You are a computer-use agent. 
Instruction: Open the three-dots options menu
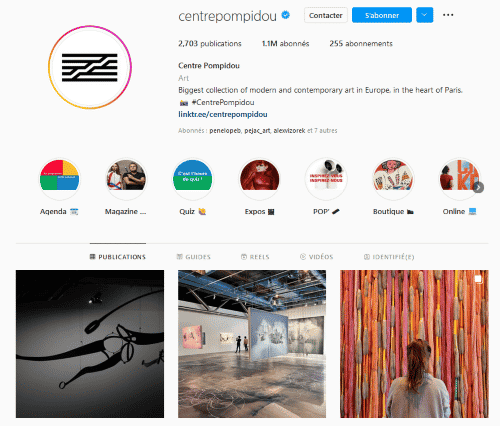point(448,15)
